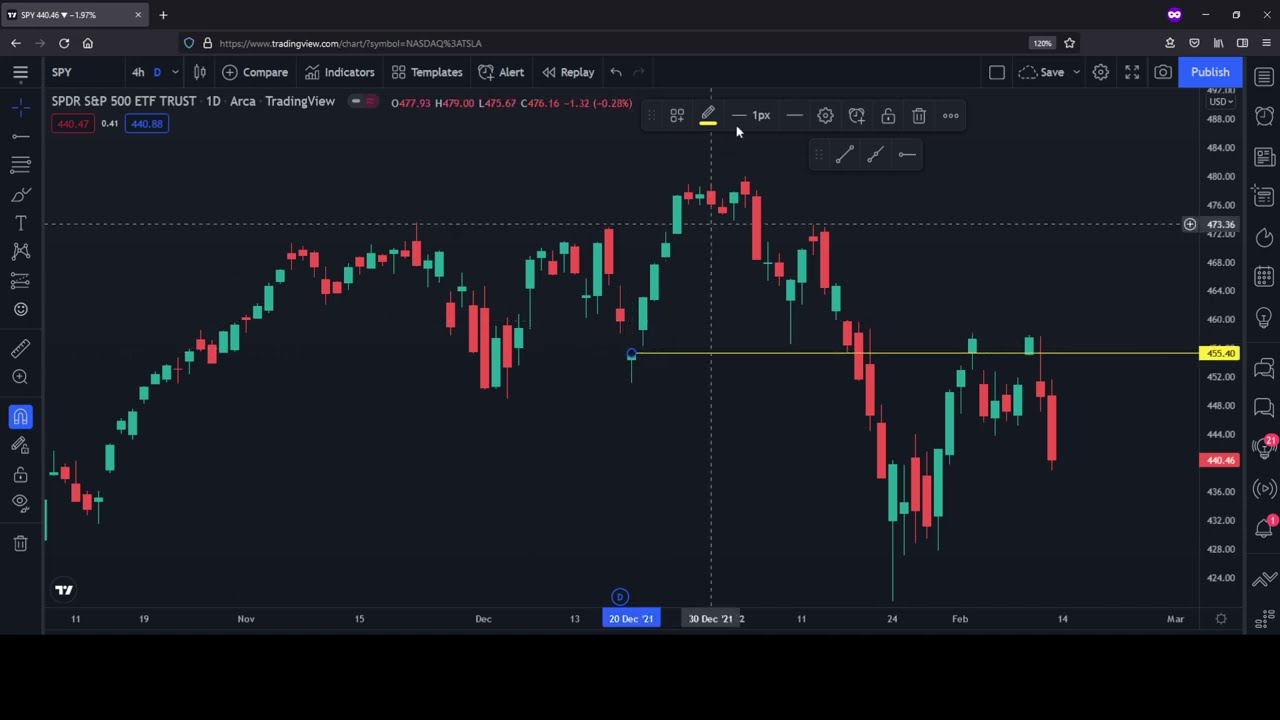Select the horizontal ray anchor point
This screenshot has width=1280, height=720.
coord(631,353)
